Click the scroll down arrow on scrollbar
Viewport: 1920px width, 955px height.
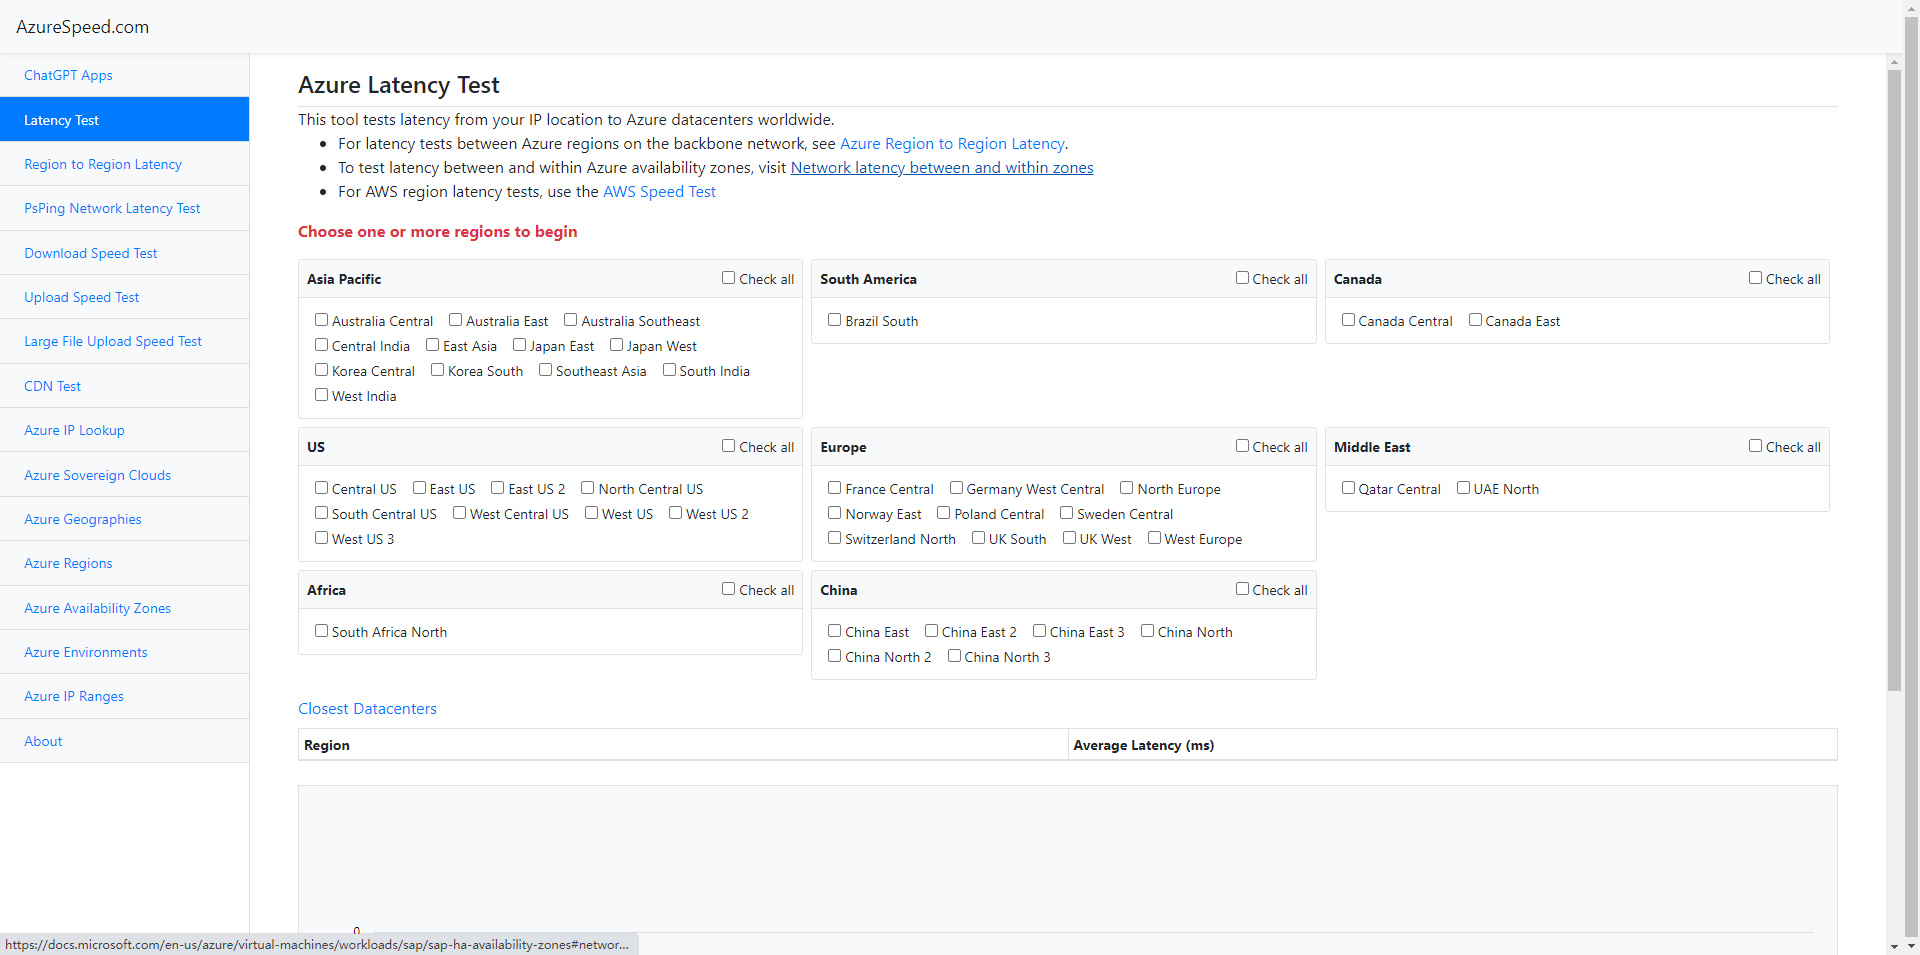point(1894,946)
